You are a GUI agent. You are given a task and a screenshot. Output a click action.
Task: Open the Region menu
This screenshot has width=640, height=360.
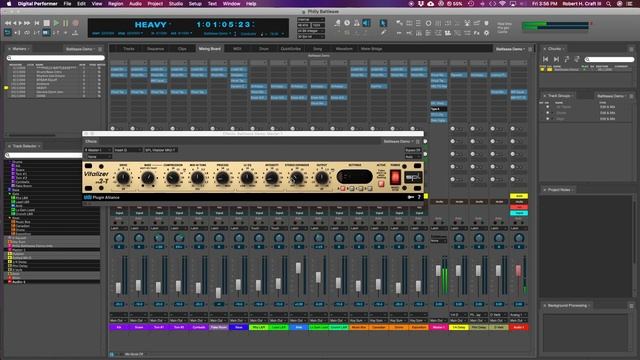pos(116,4)
